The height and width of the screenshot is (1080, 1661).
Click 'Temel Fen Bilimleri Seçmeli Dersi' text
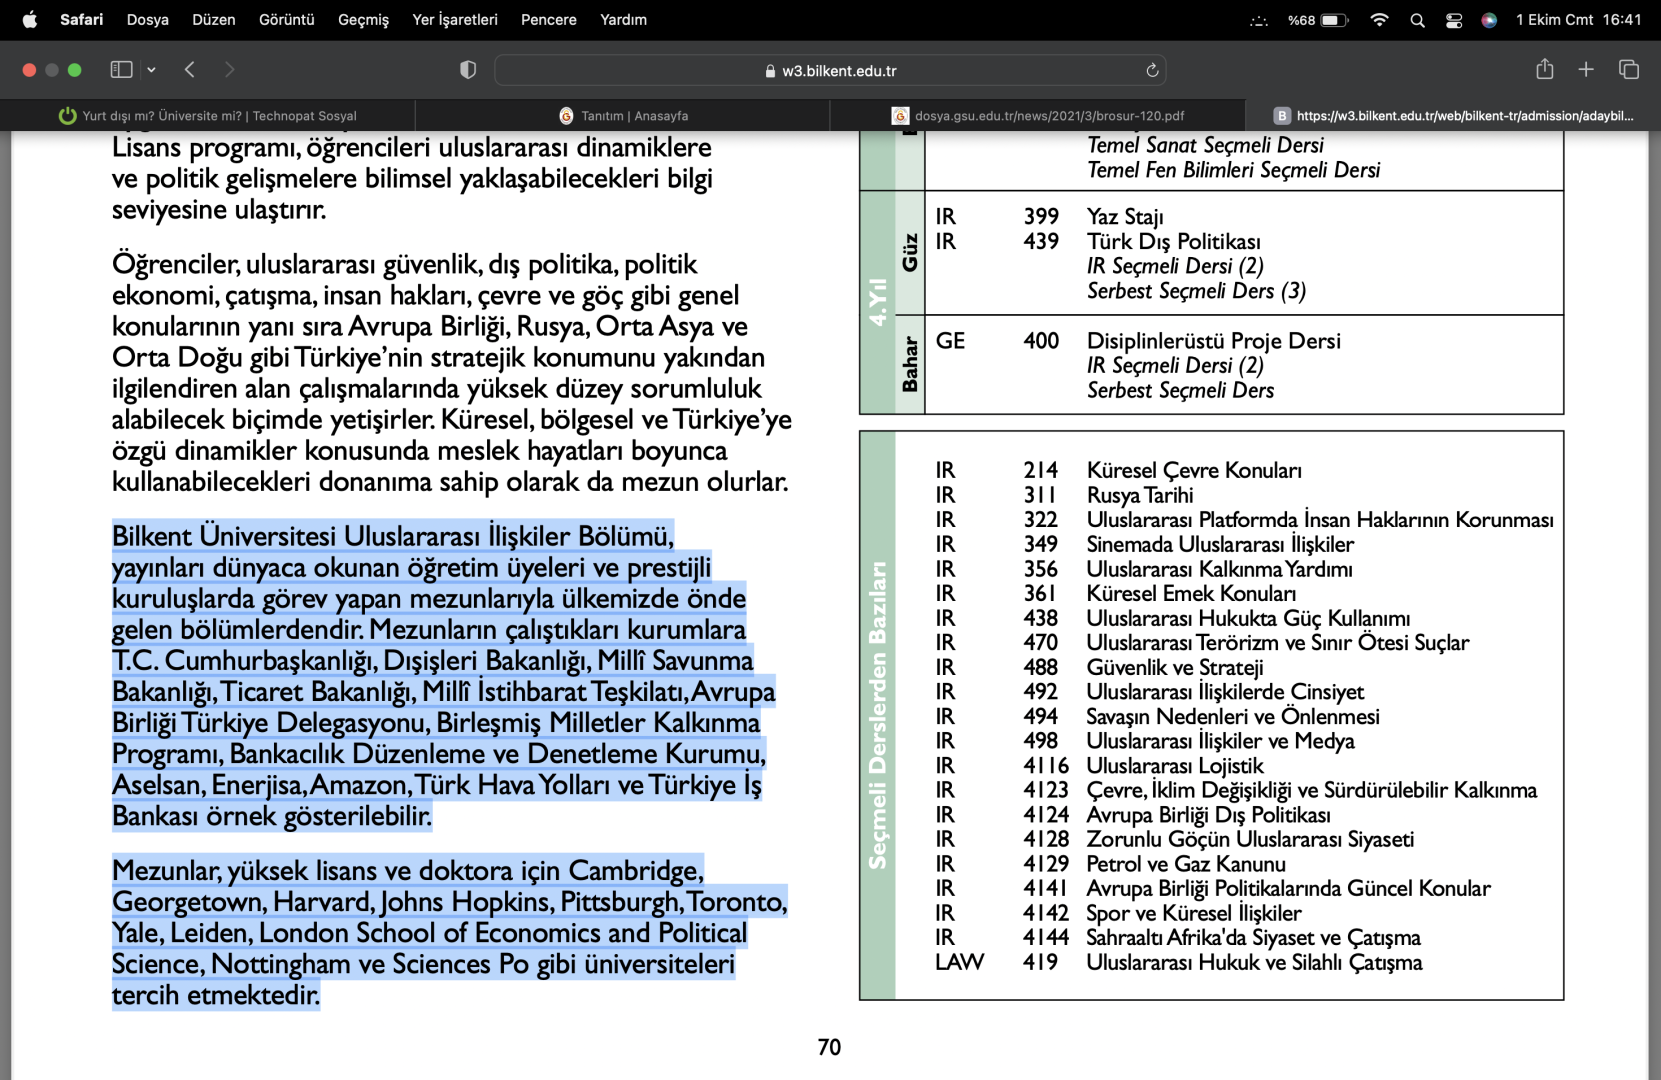pos(1234,170)
